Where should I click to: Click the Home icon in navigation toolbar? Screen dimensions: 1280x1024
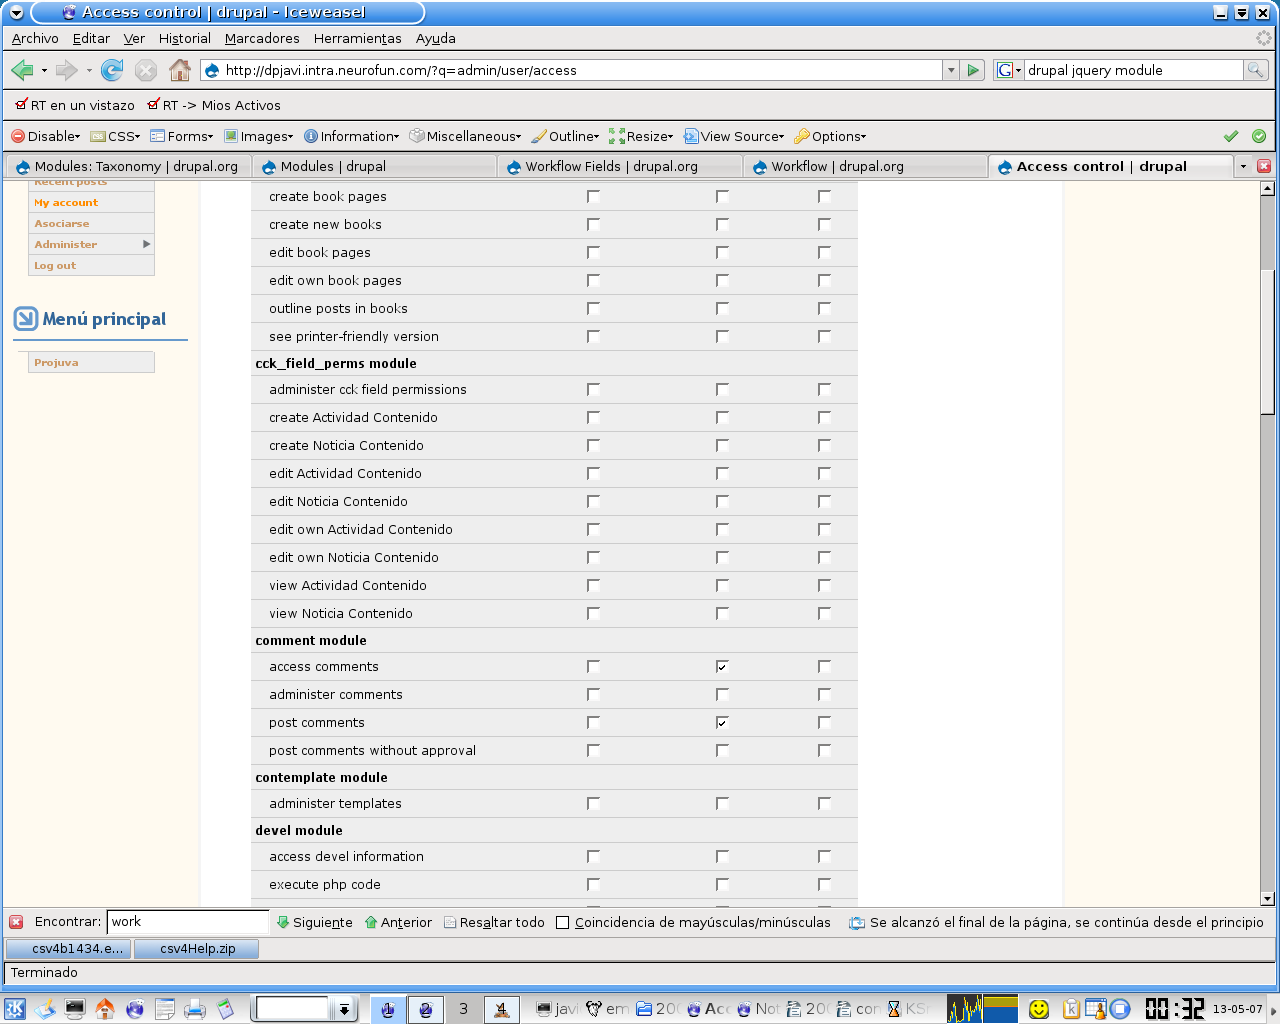pyautogui.click(x=180, y=70)
